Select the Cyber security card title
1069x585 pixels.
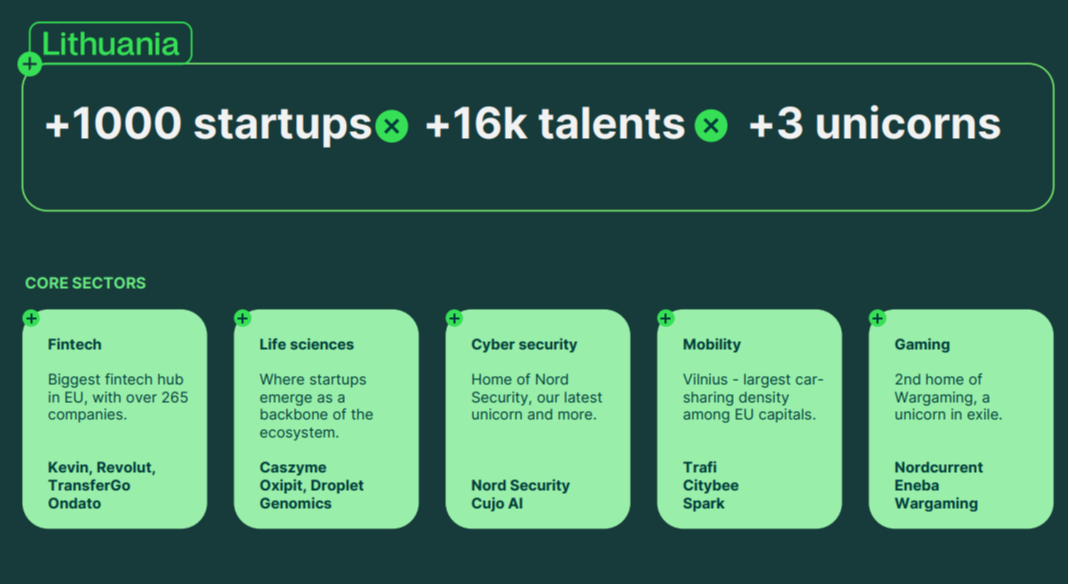524,344
